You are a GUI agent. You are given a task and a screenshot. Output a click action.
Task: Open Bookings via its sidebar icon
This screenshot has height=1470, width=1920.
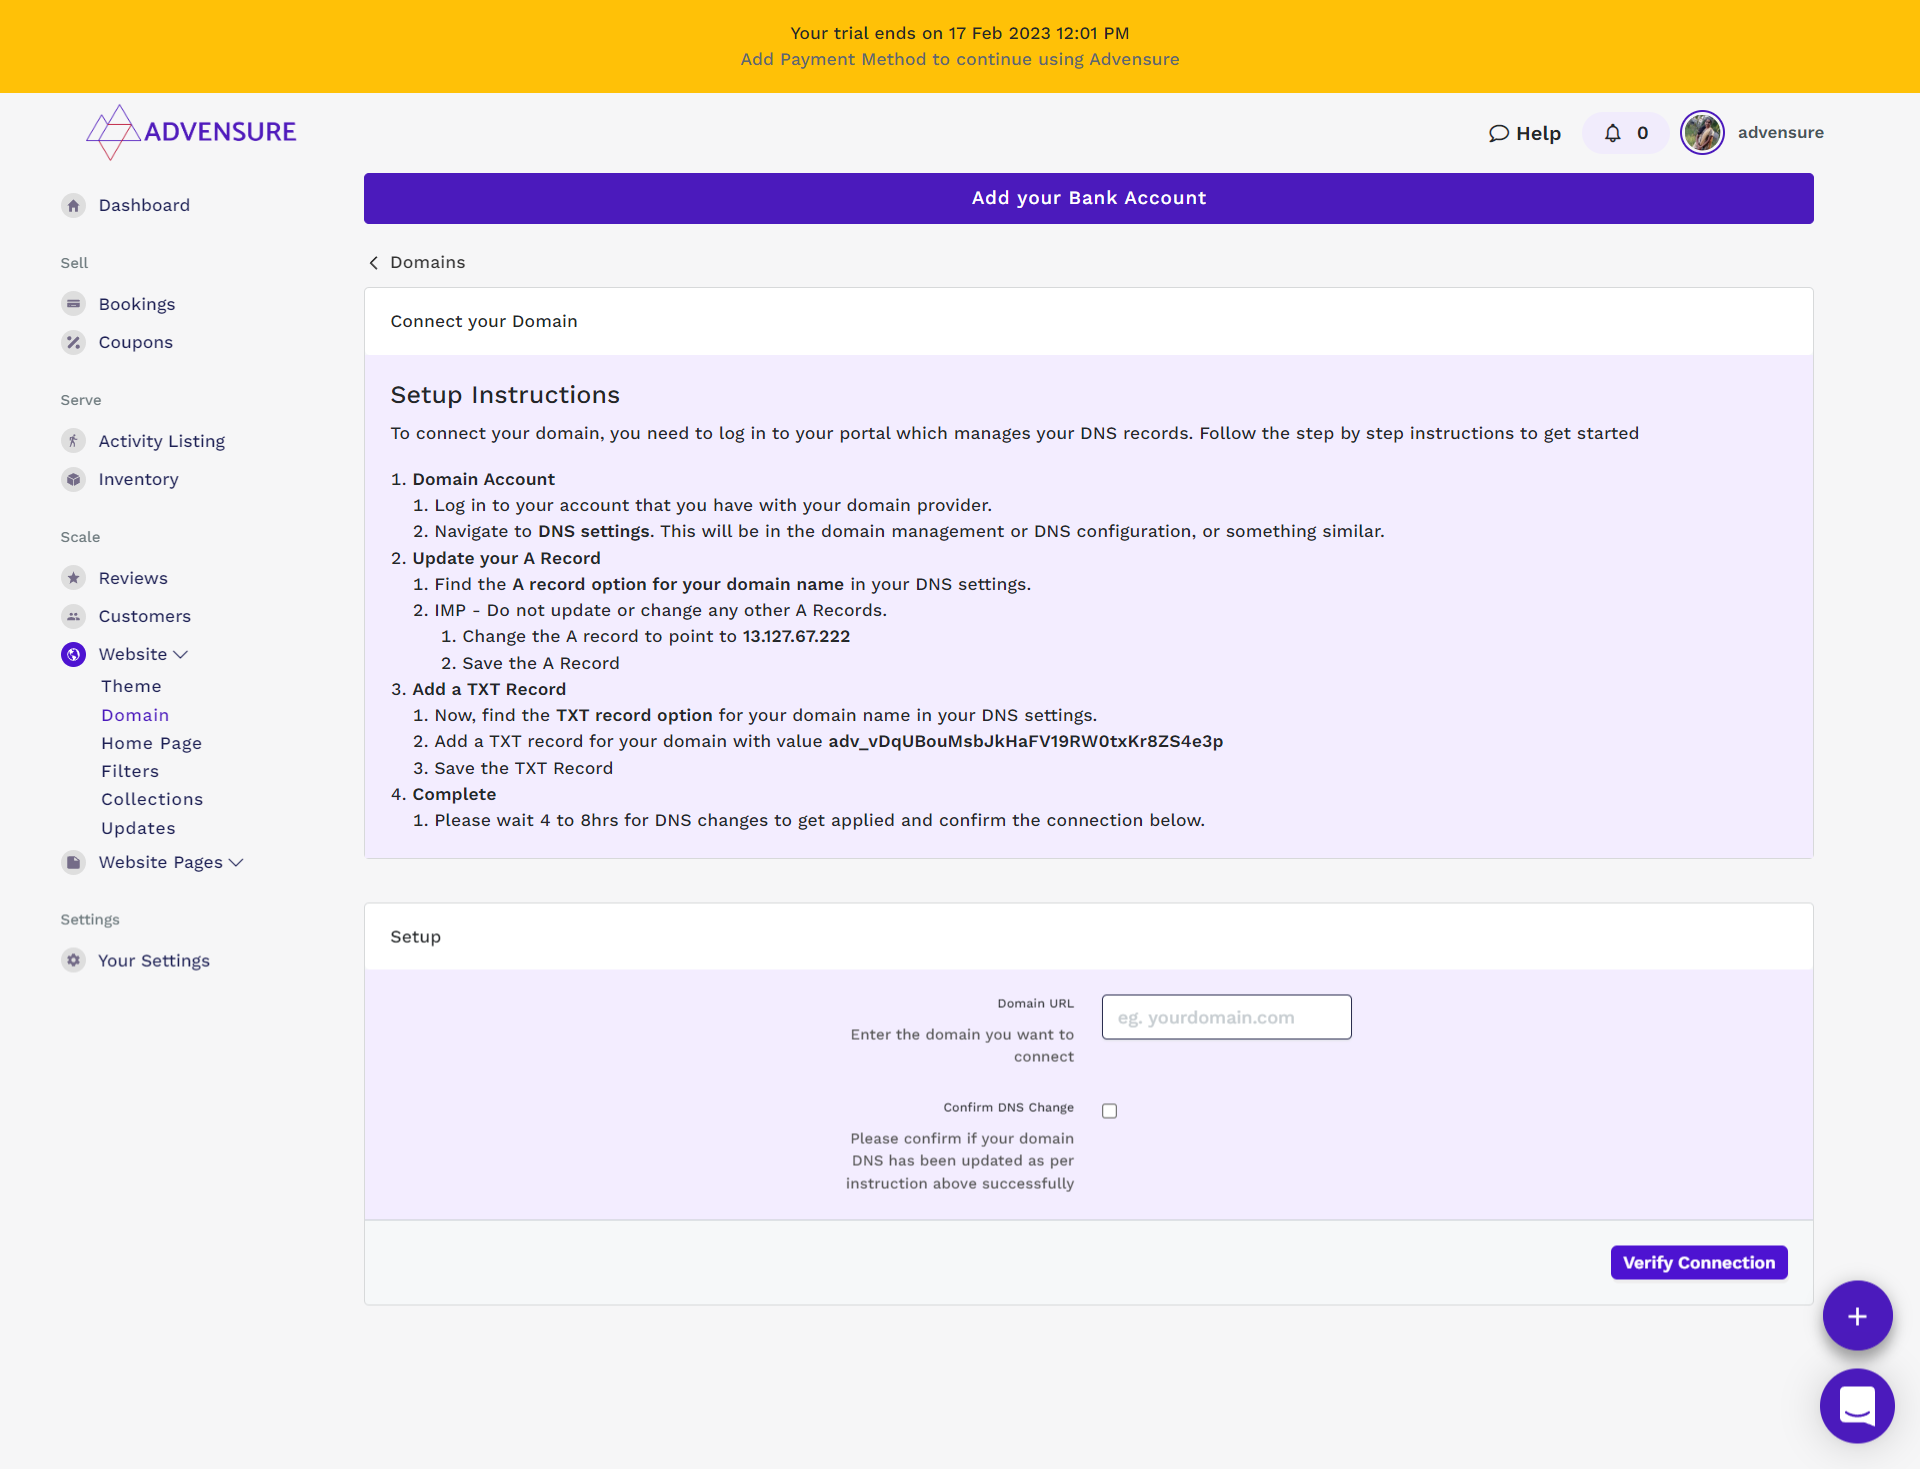pos(73,304)
